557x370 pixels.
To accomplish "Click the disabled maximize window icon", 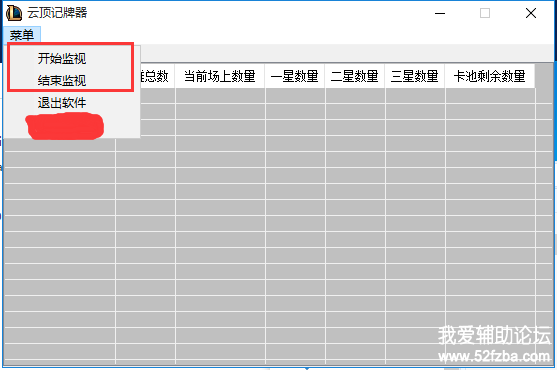I will (485, 13).
